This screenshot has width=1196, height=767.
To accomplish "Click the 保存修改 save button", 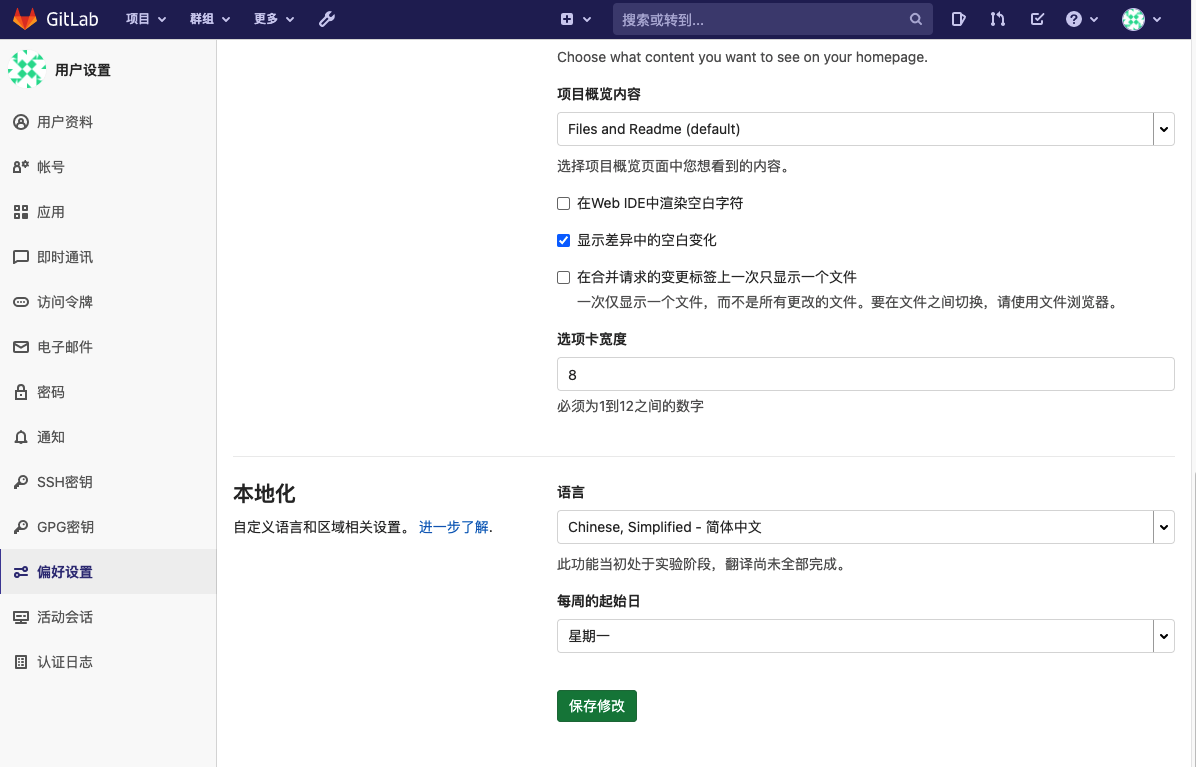I will click(x=596, y=705).
